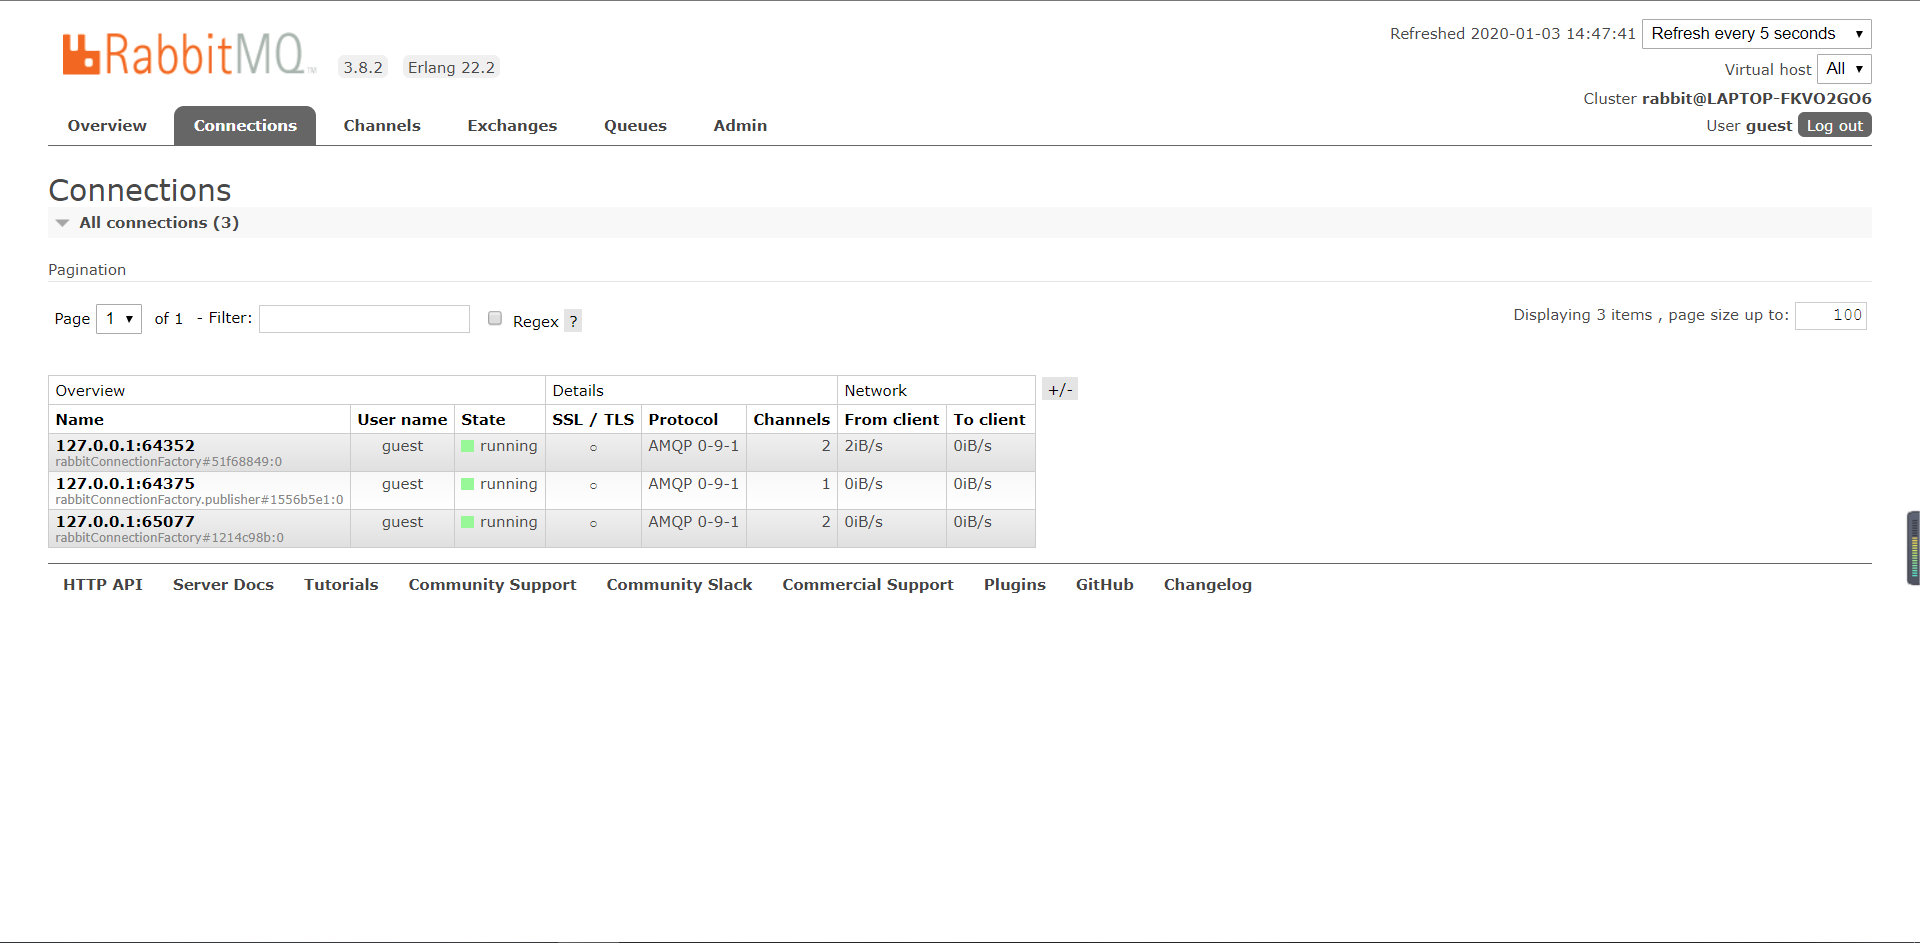Open the Regex help question mark
The image size is (1920, 943).
point(573,321)
